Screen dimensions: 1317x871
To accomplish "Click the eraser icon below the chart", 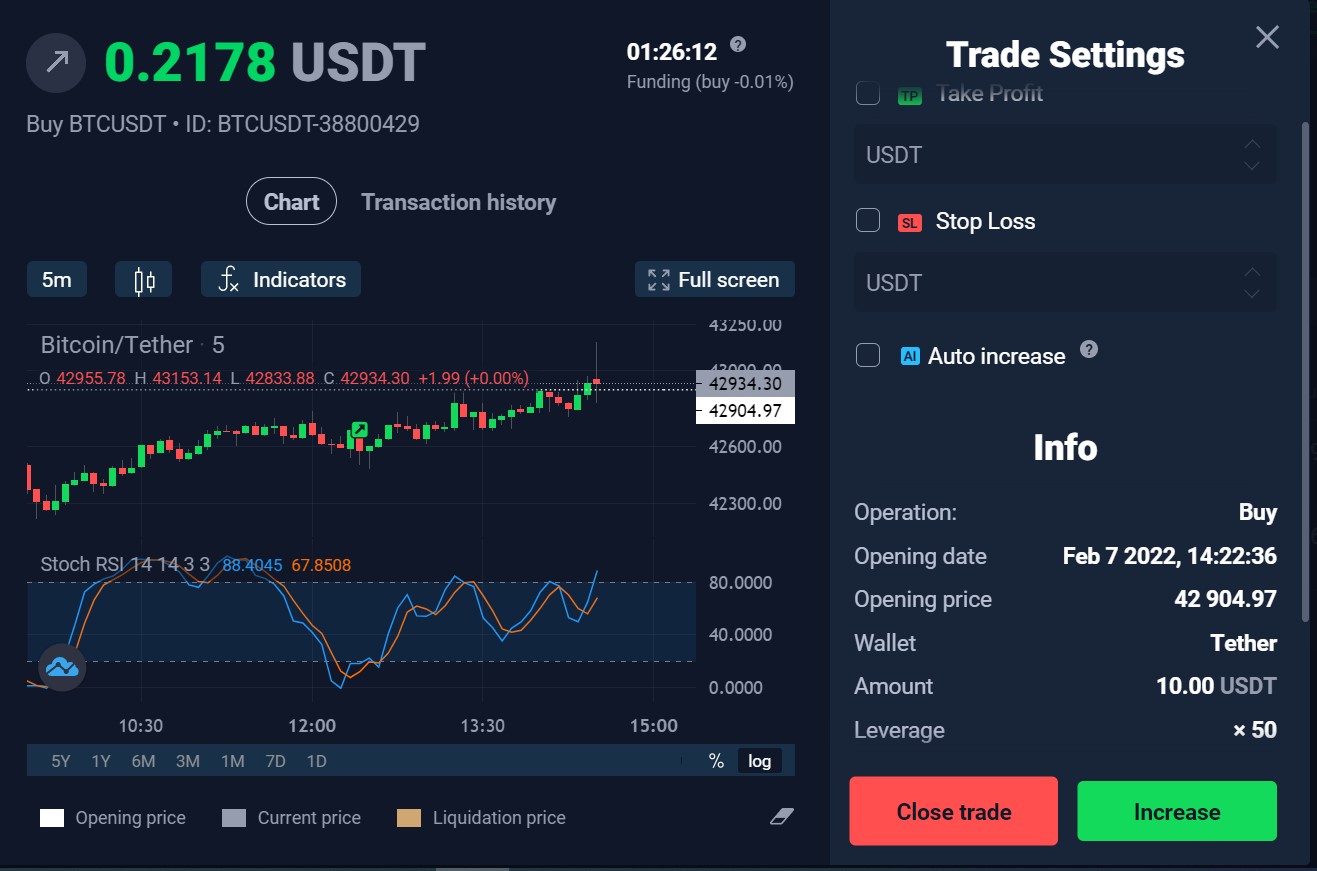I will [782, 817].
